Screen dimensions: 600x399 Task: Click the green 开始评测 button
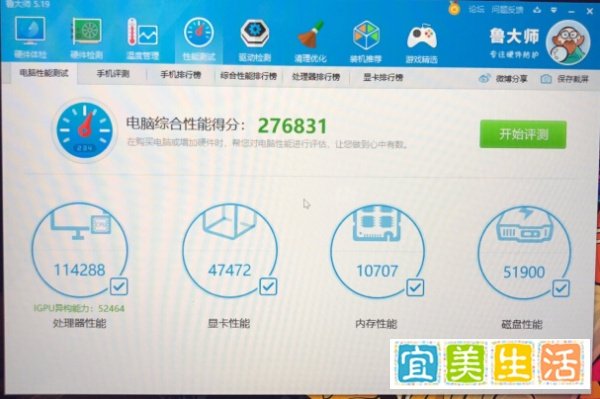point(523,134)
